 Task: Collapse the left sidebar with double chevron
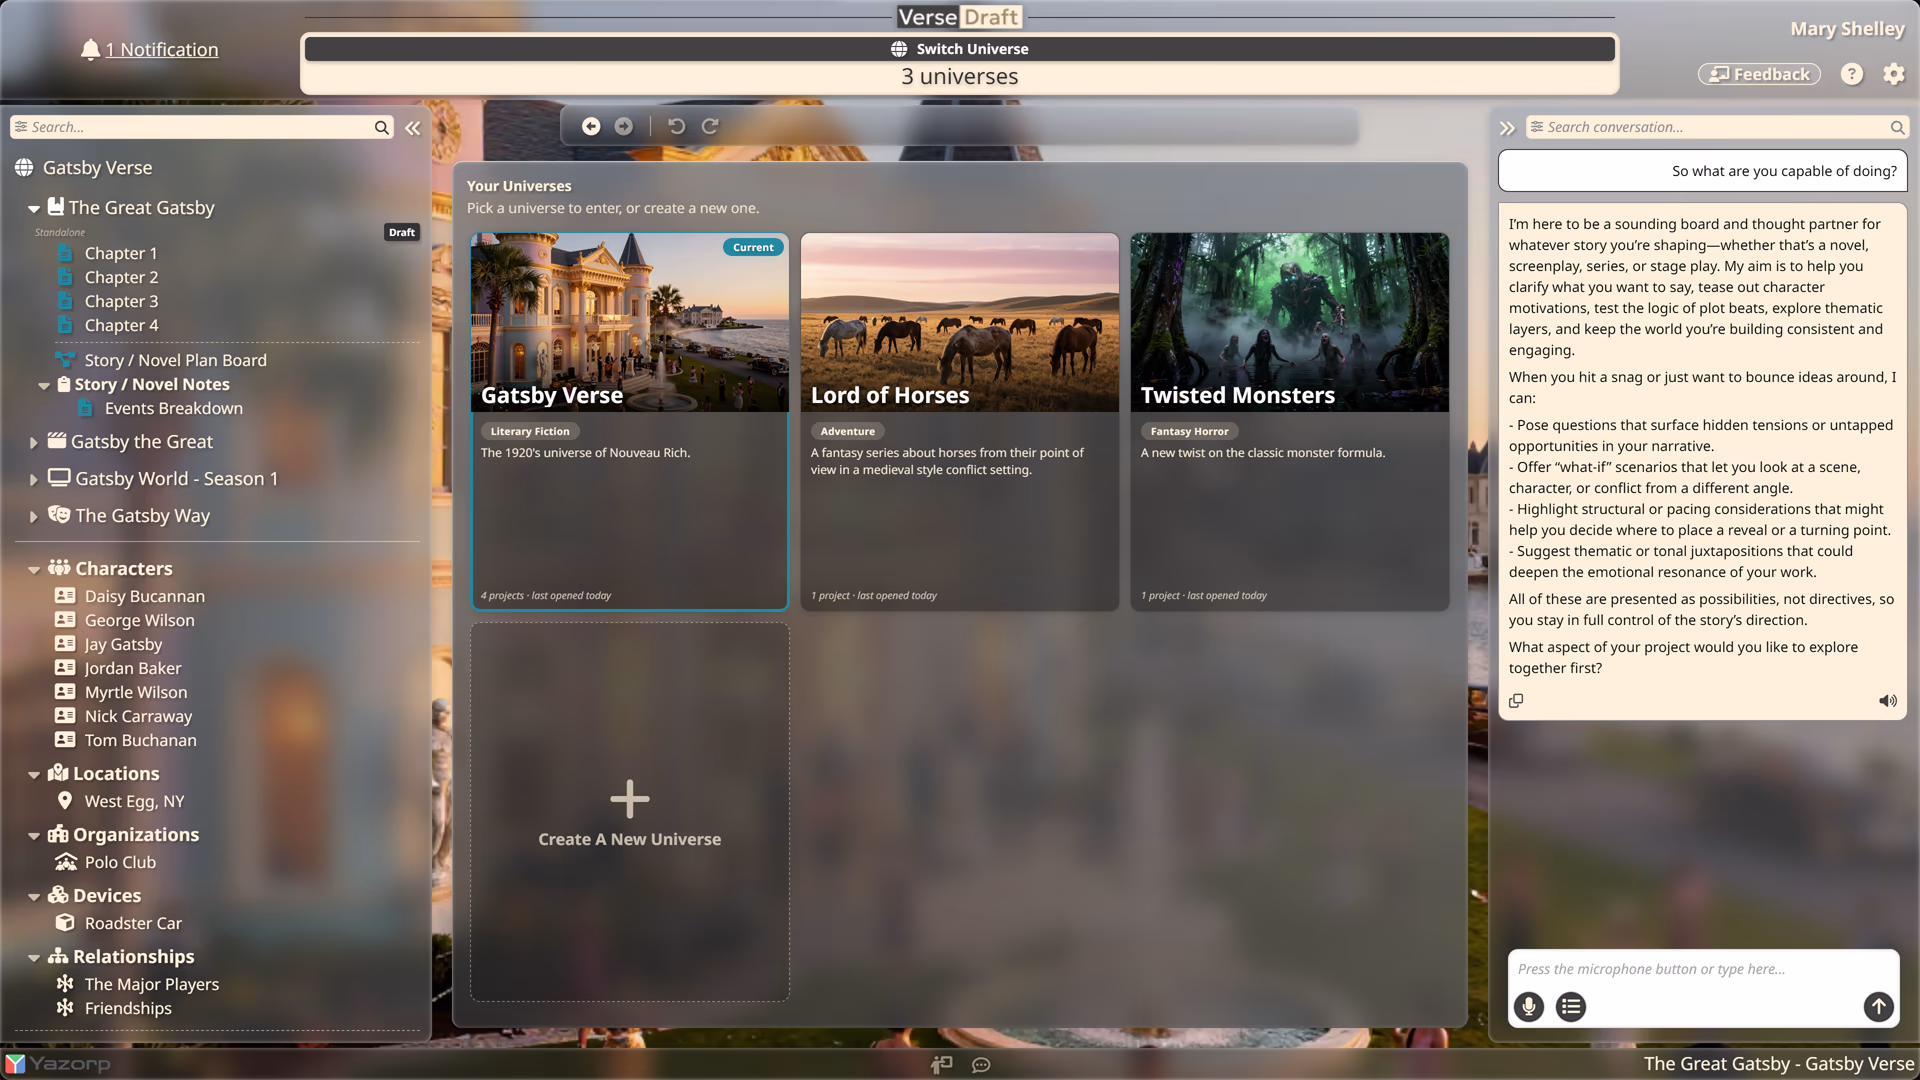[412, 128]
